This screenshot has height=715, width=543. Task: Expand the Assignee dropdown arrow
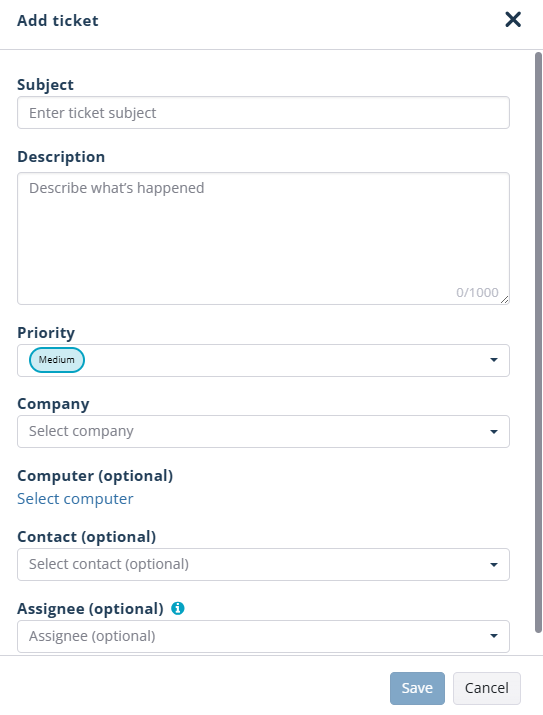(x=494, y=636)
